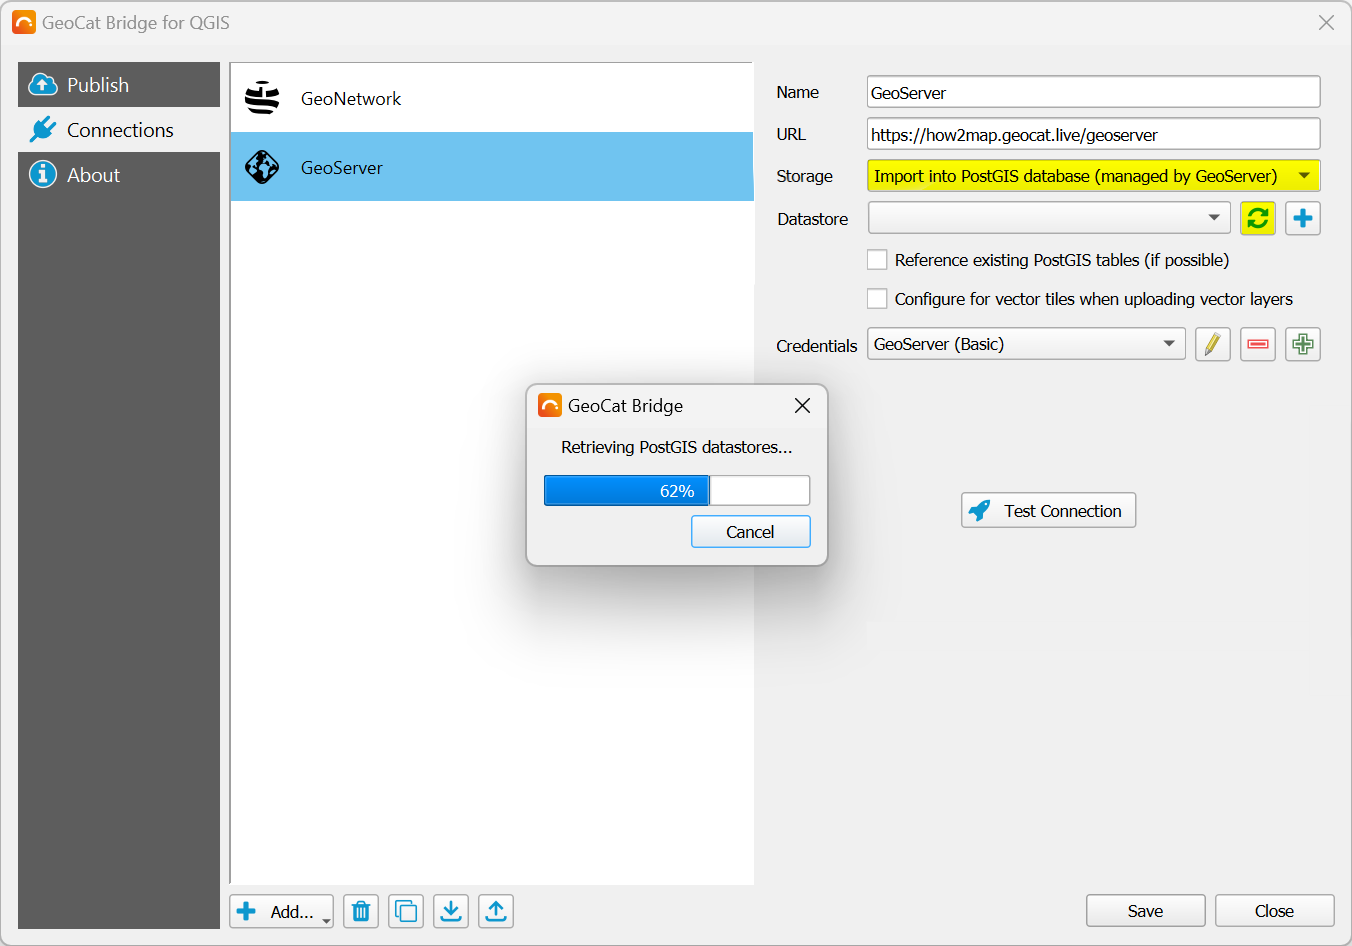Click the green refresh datastores icon
Image resolution: width=1352 pixels, height=946 pixels.
[x=1257, y=218]
